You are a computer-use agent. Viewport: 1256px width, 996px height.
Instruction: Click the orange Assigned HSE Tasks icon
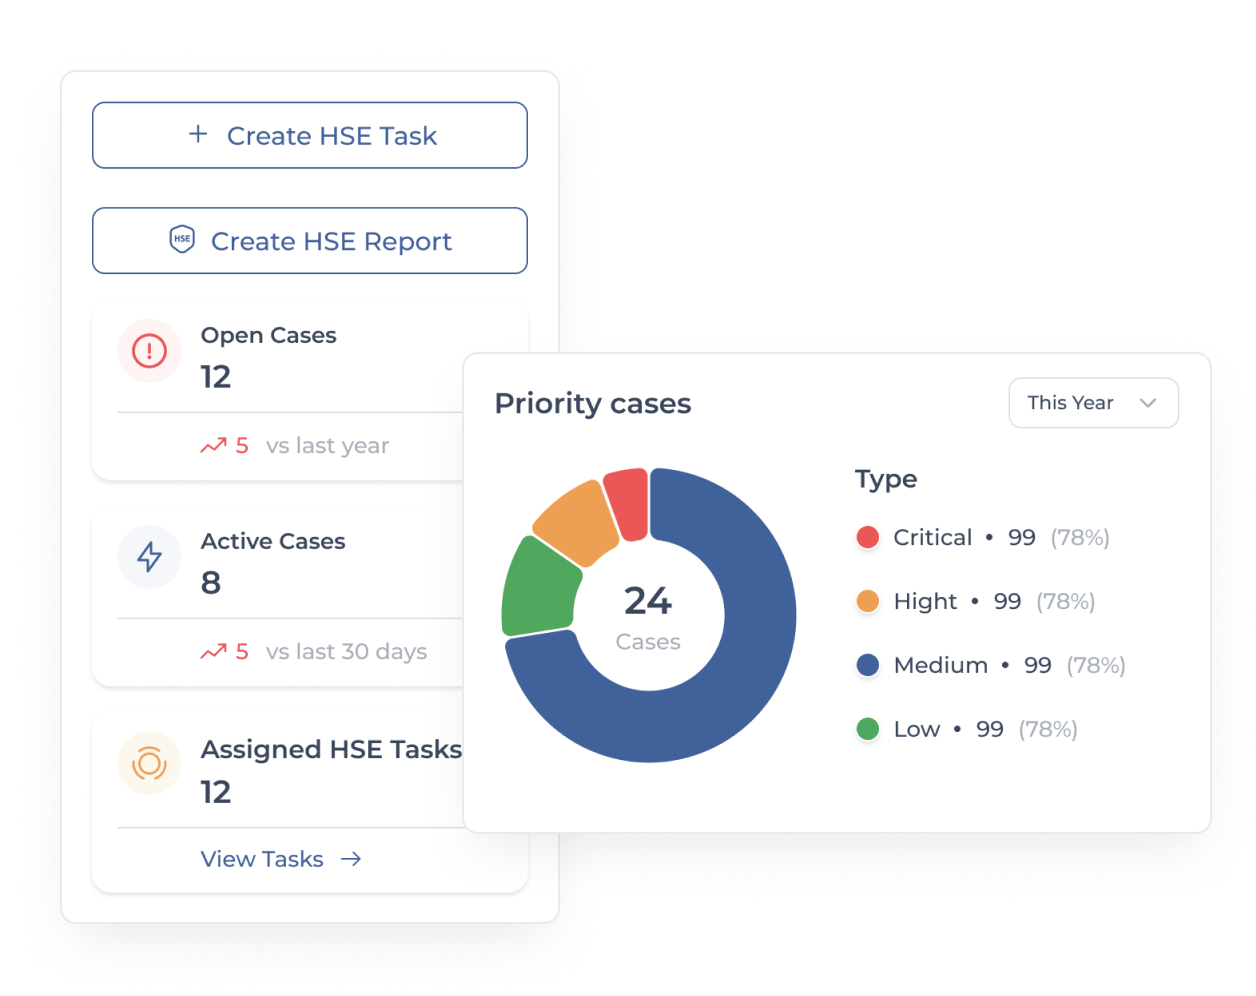(x=149, y=764)
